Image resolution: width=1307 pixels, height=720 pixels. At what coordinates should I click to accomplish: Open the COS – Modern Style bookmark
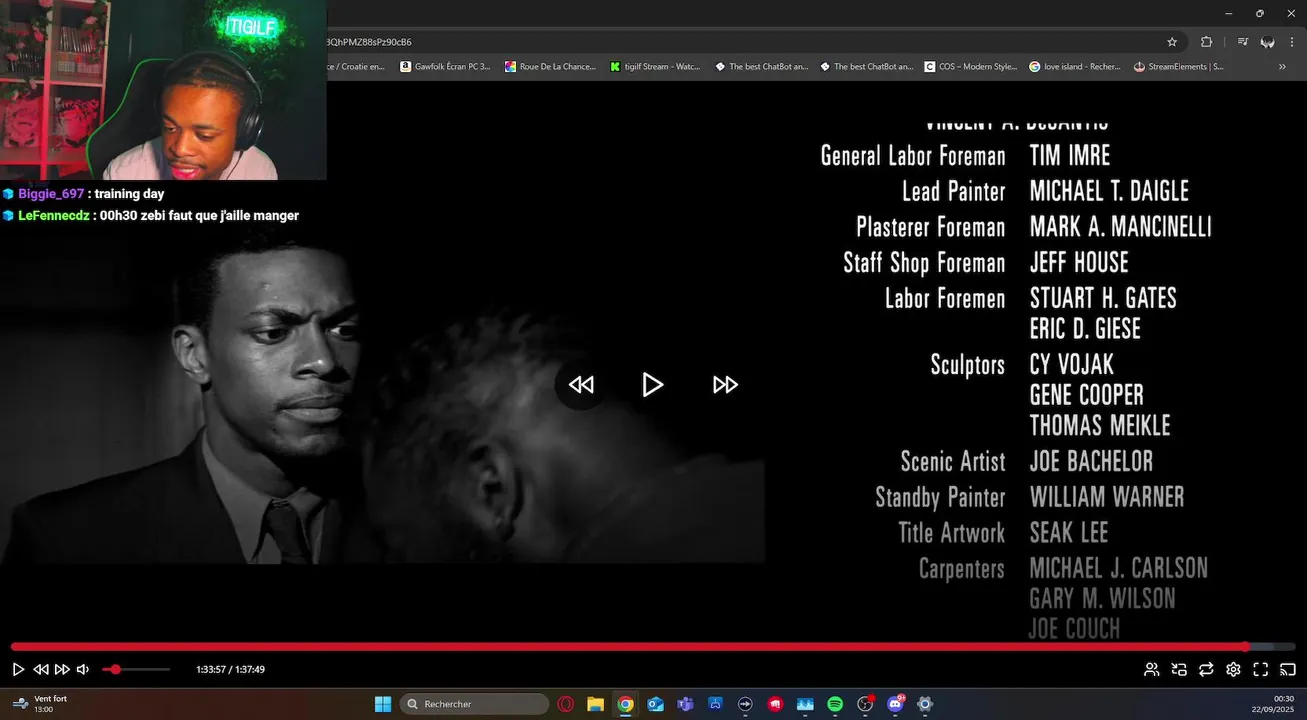(971, 67)
